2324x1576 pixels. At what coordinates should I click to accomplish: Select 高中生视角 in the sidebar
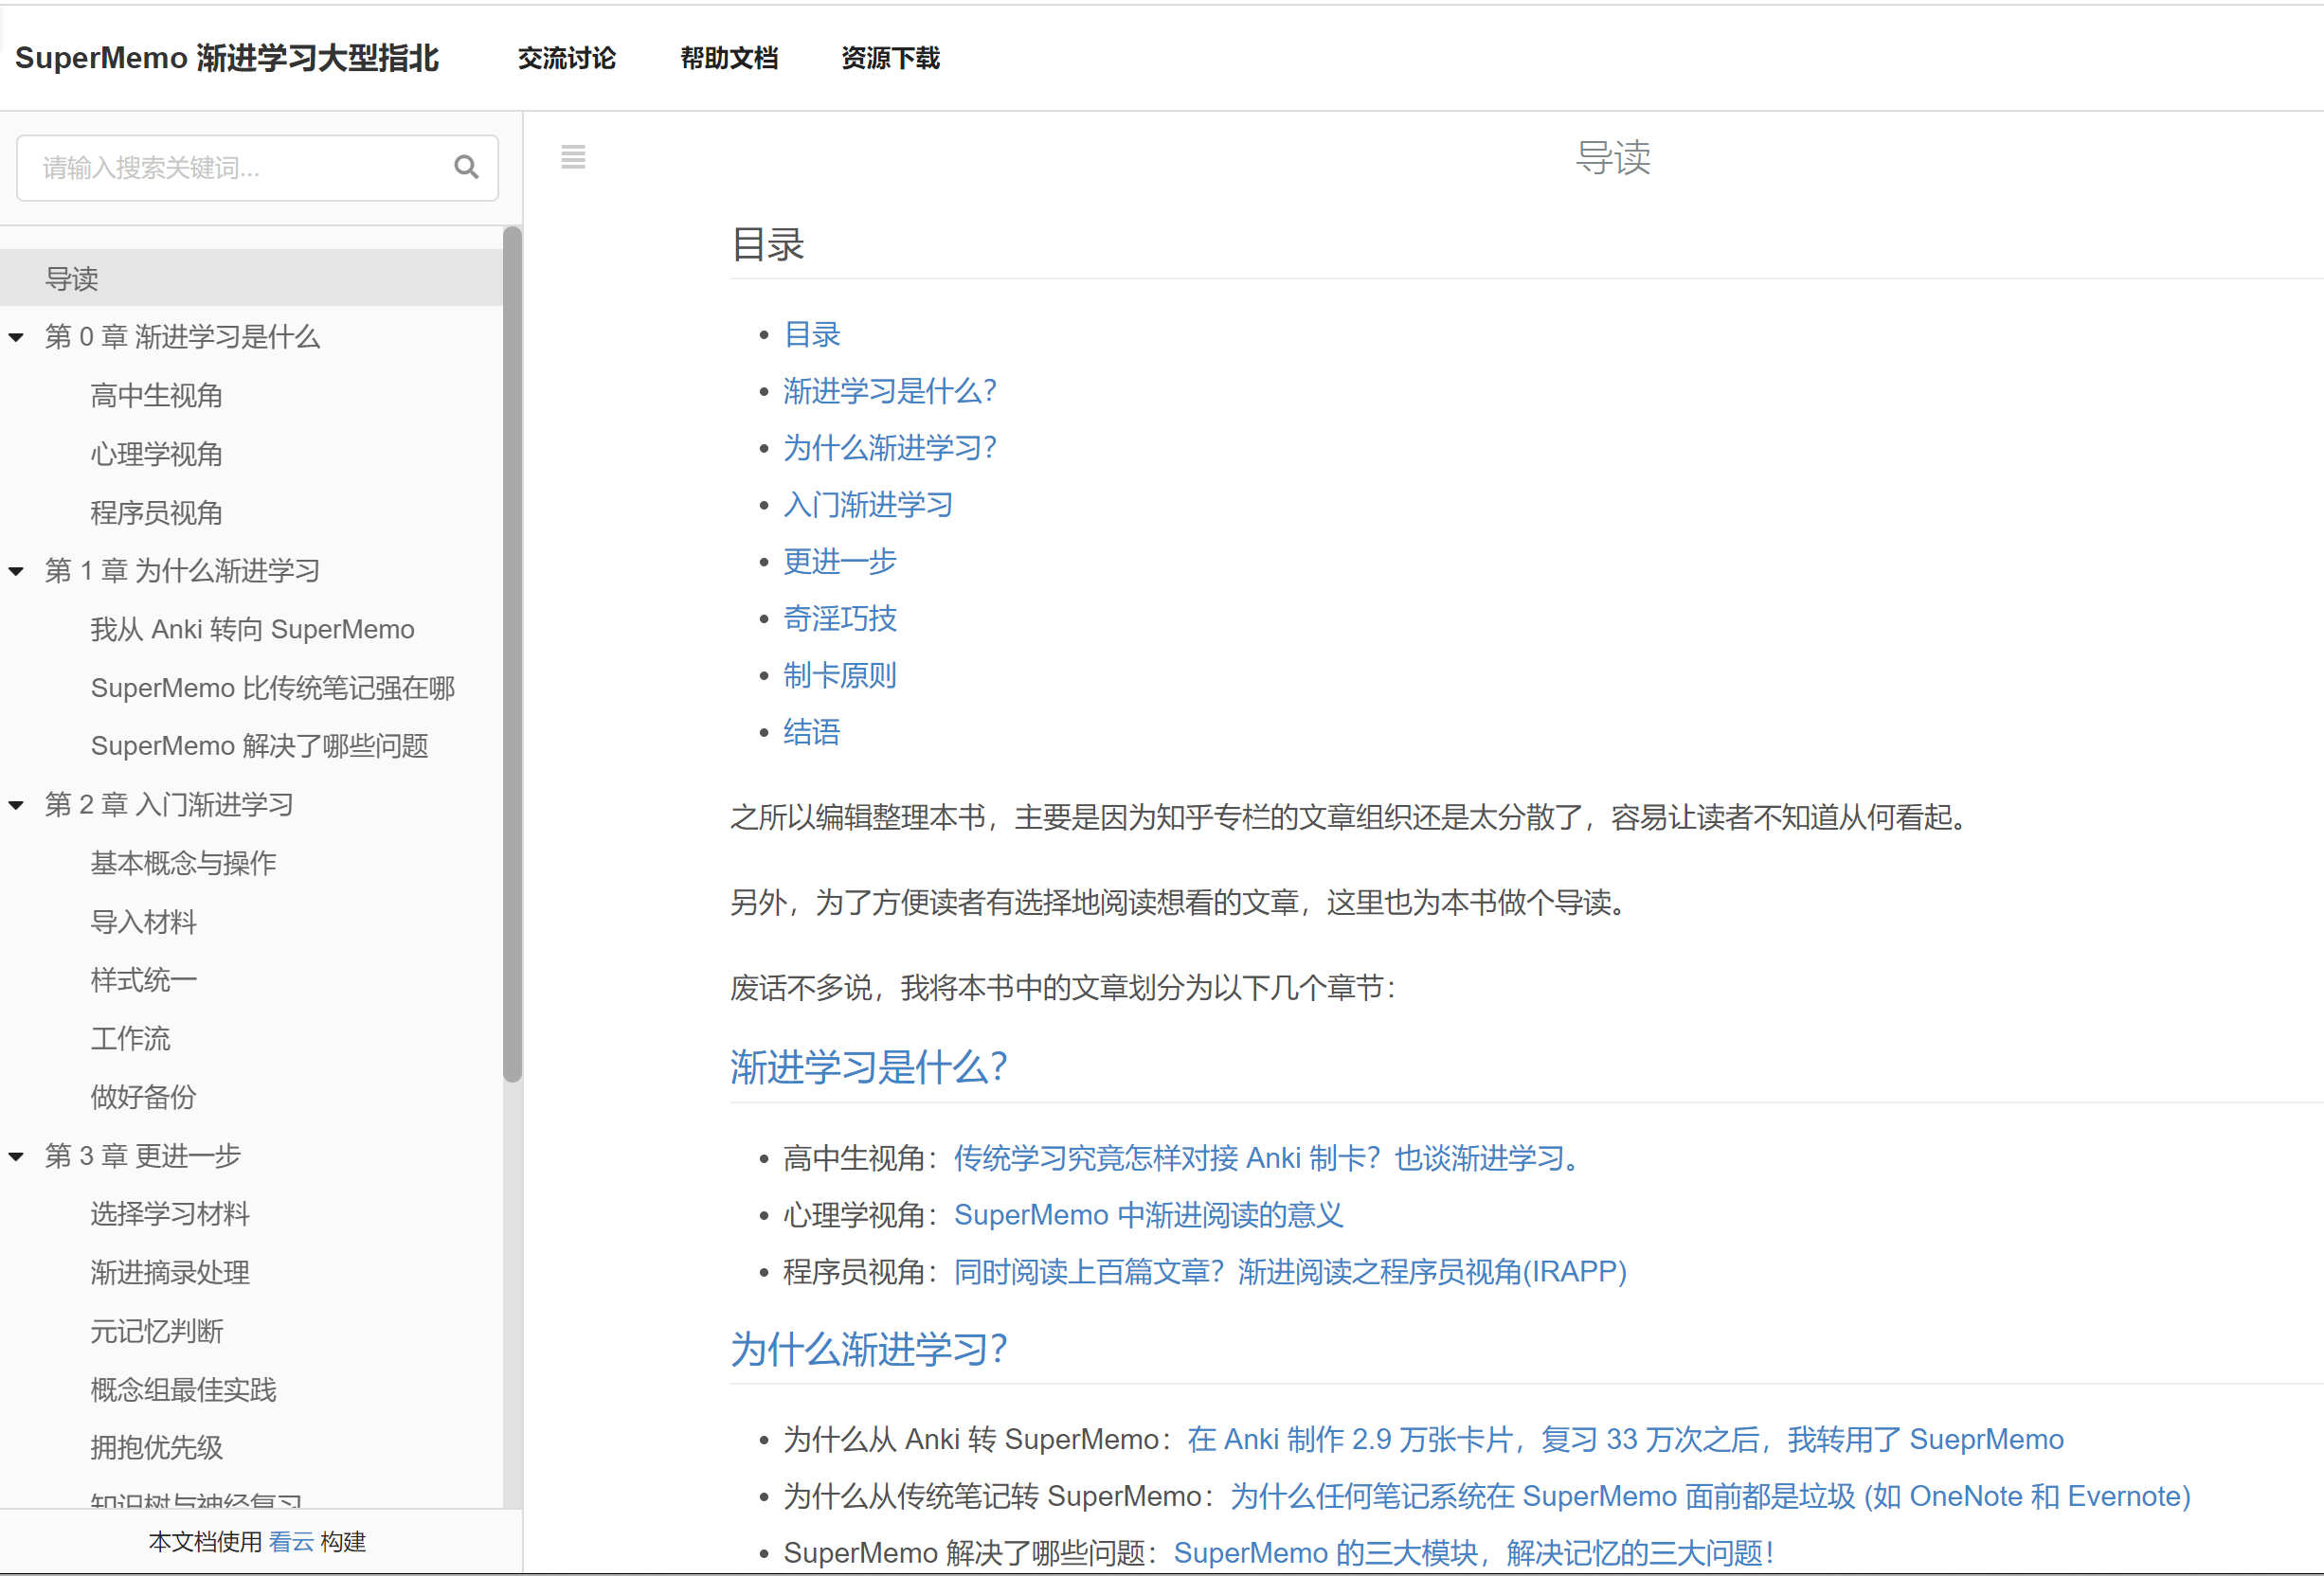pyautogui.click(x=156, y=395)
